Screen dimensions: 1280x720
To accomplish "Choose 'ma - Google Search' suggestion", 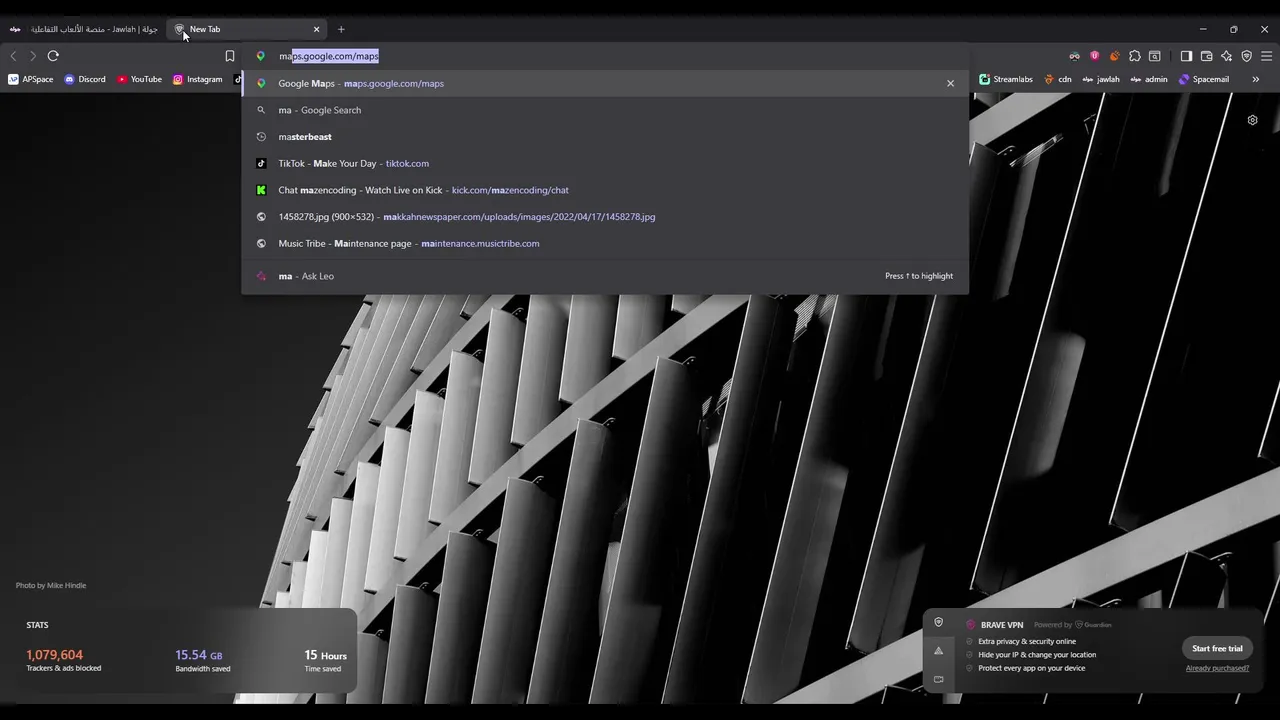I will tap(604, 110).
